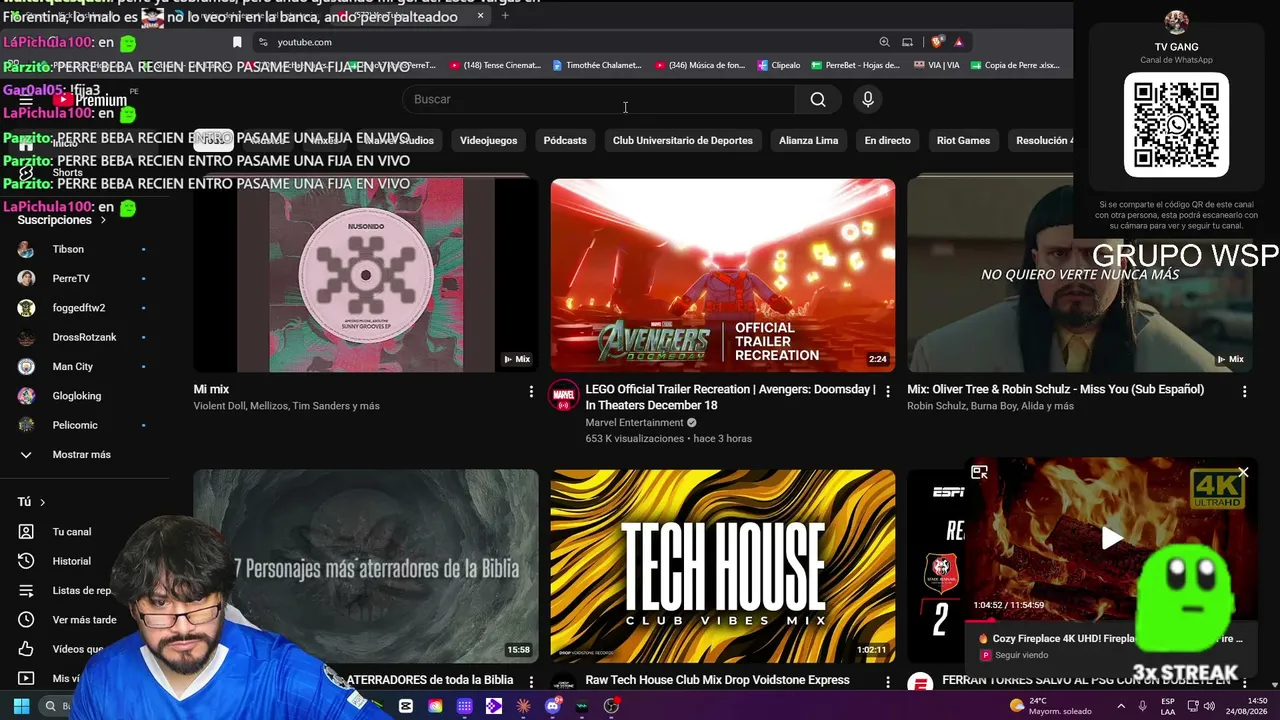Screen dimensions: 1280x720
Task: Open the Historial sidebar entry
Action: coord(71,561)
